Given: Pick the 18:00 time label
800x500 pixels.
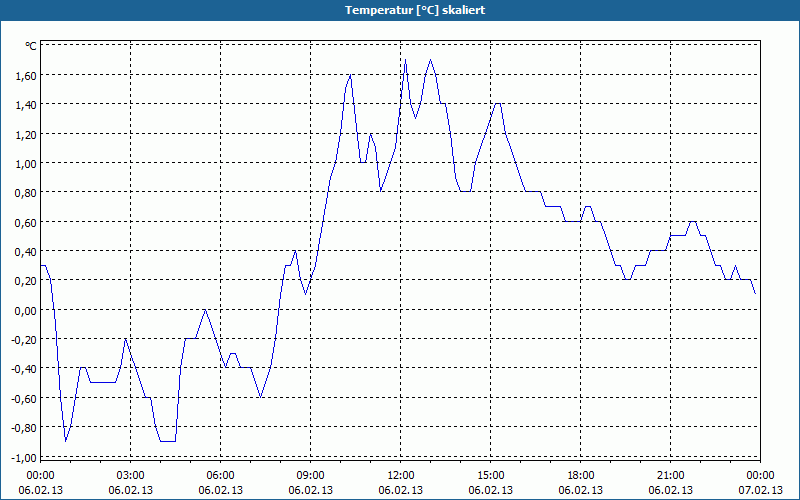Looking at the screenshot, I should [x=581, y=476].
